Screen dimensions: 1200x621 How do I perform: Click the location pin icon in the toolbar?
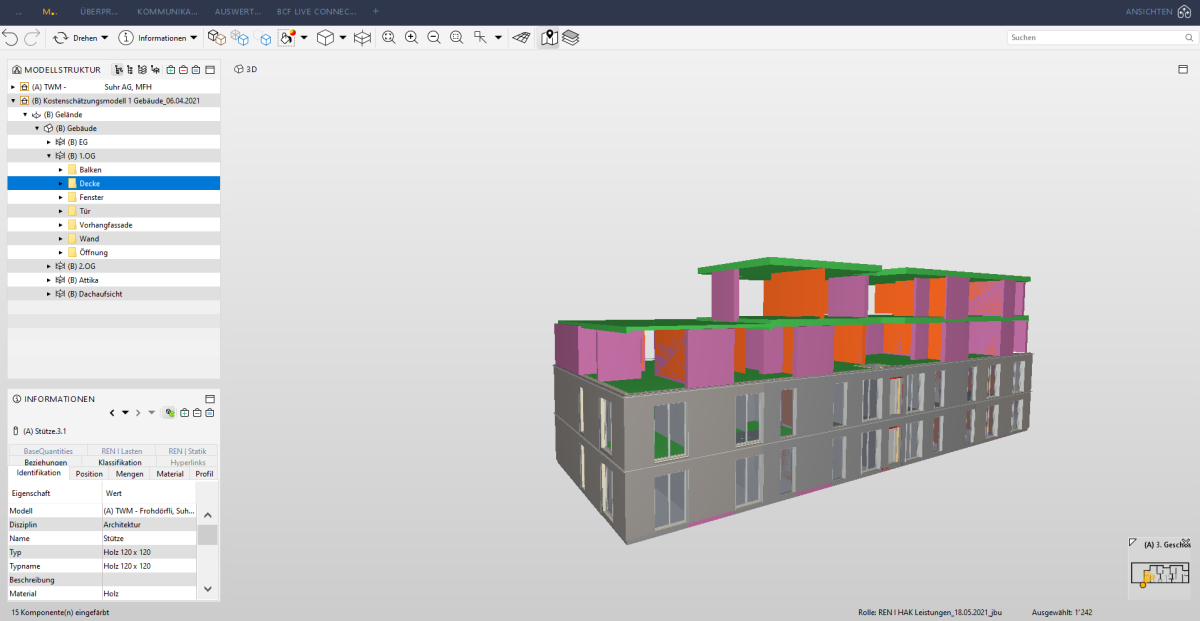coord(550,37)
